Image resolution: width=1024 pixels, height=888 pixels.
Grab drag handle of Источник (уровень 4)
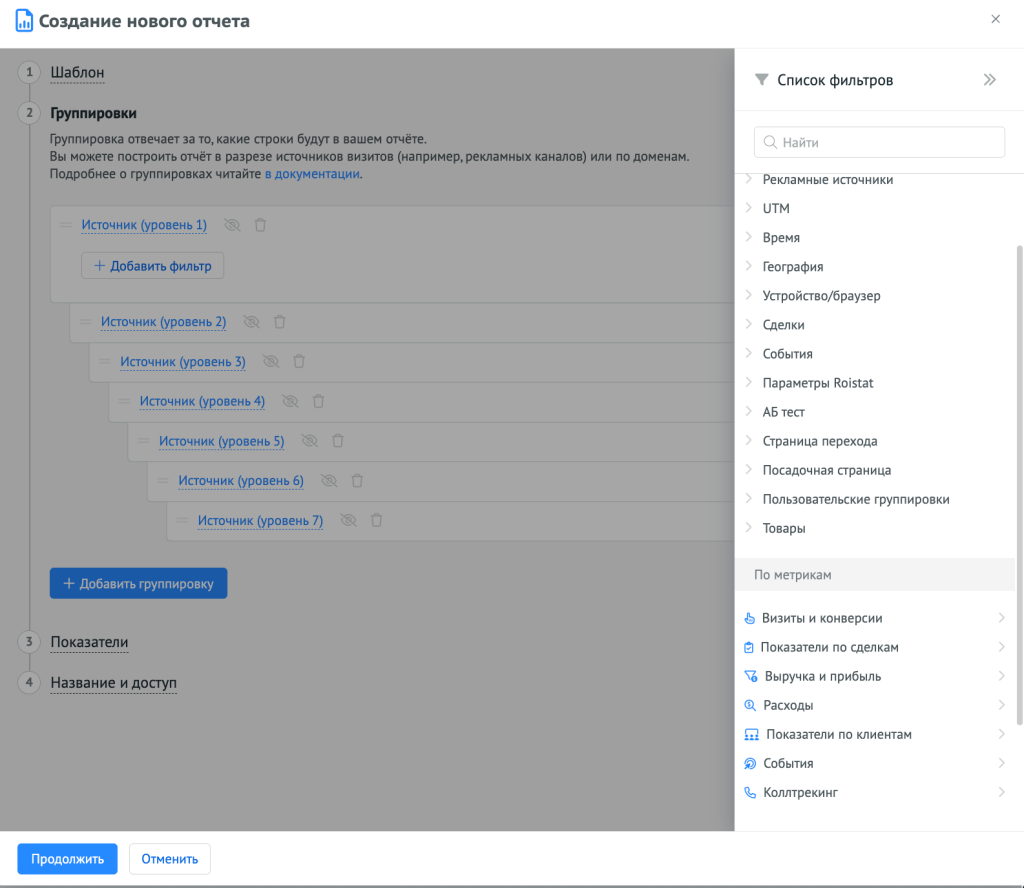(124, 401)
